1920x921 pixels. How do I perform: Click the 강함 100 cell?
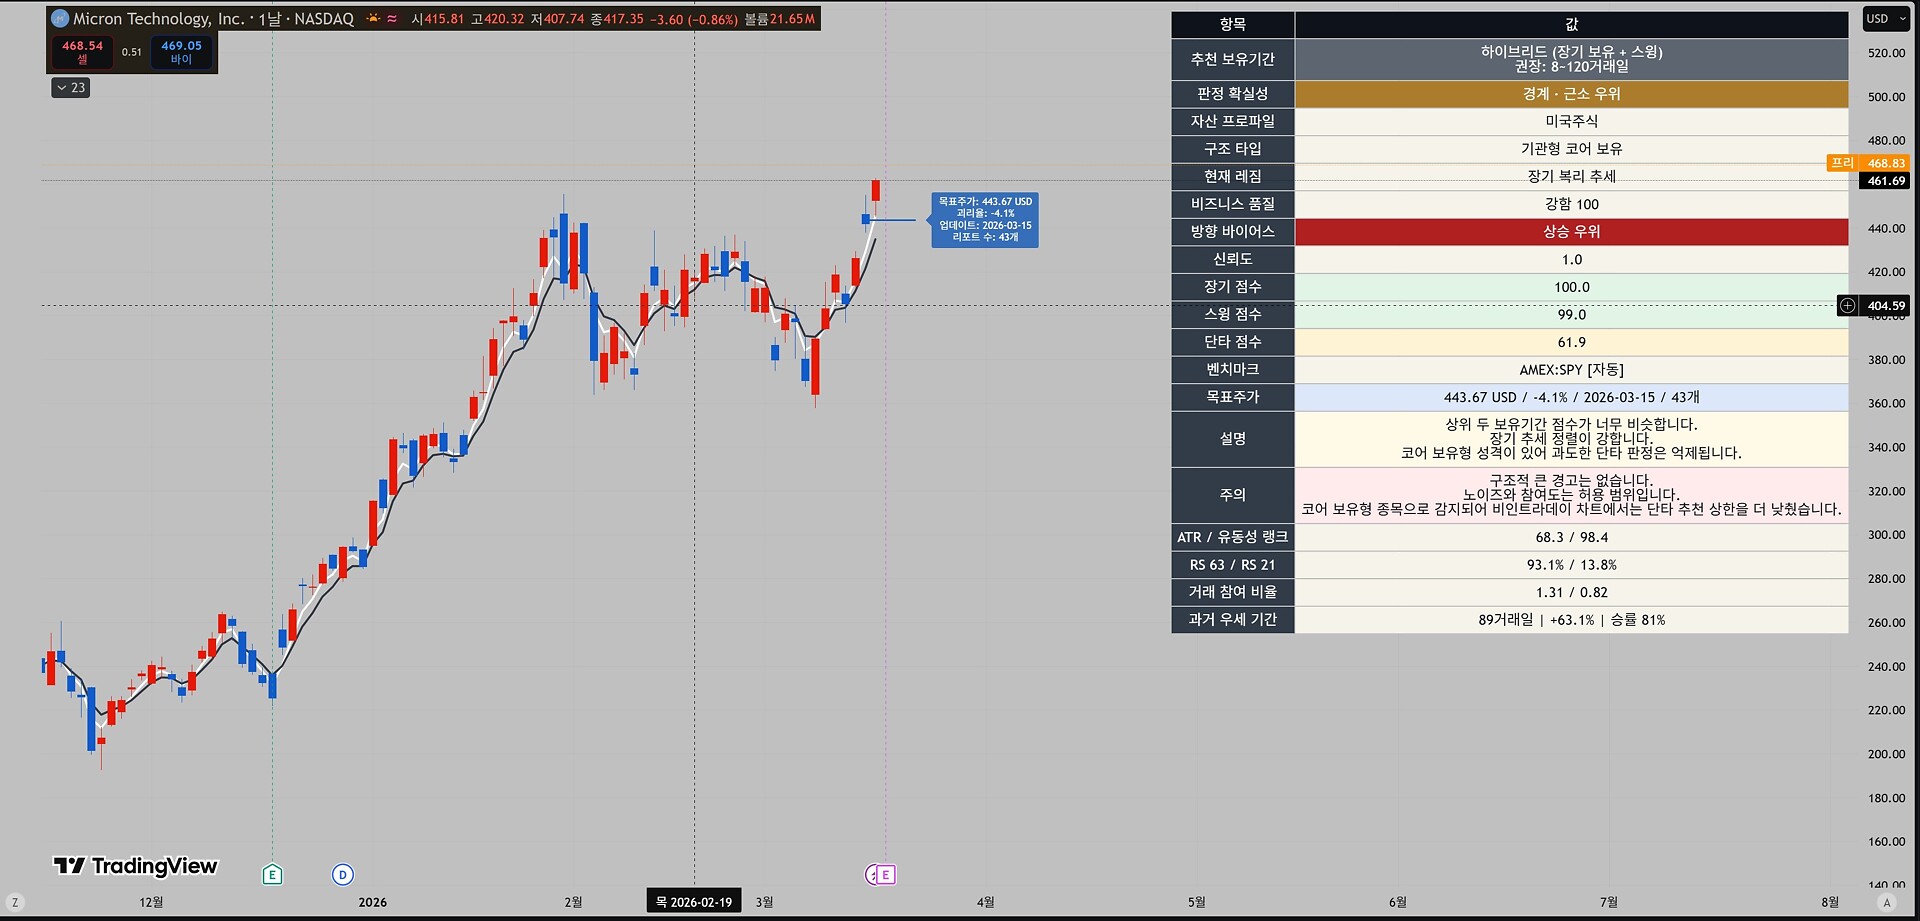1572,204
